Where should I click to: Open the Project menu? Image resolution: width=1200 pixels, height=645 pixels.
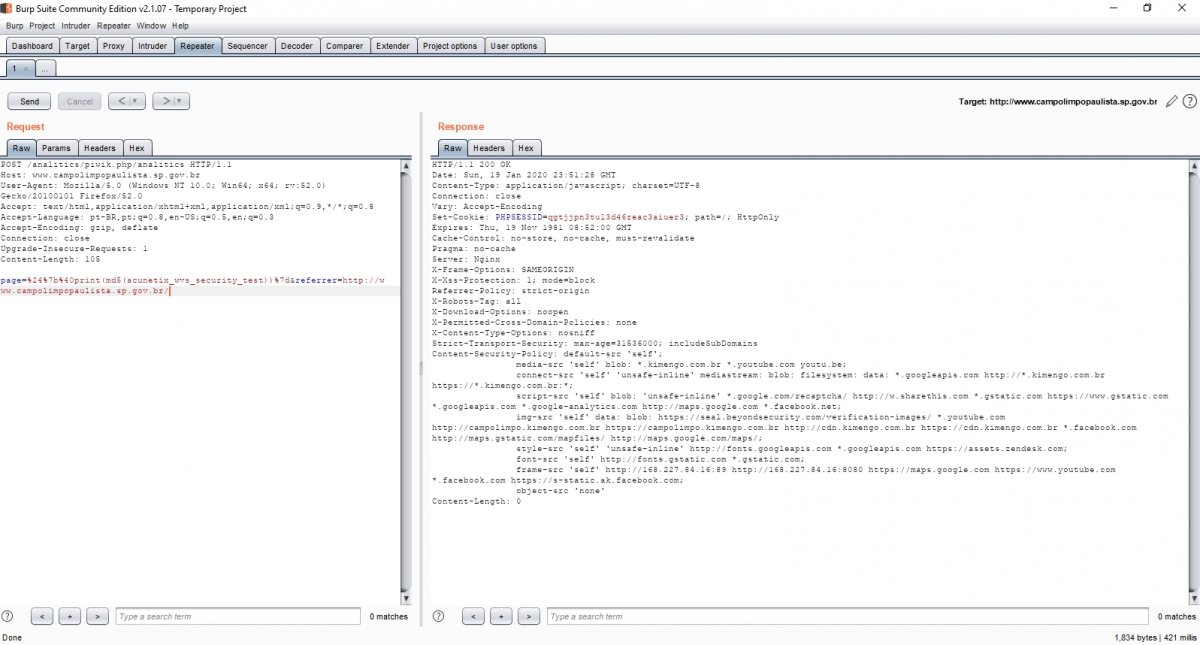(x=42, y=25)
